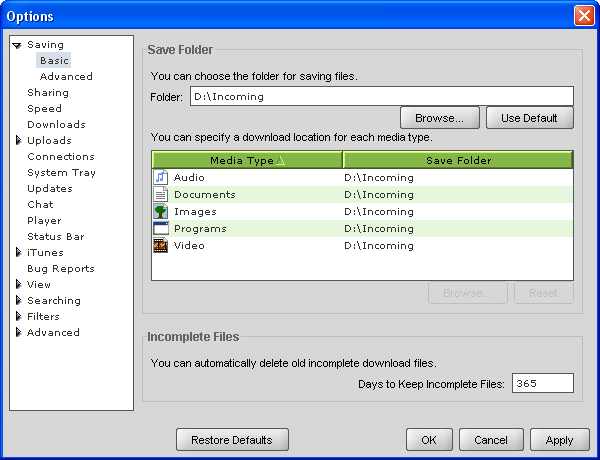Click in the Folder path field
The image size is (600, 460).
tap(382, 96)
